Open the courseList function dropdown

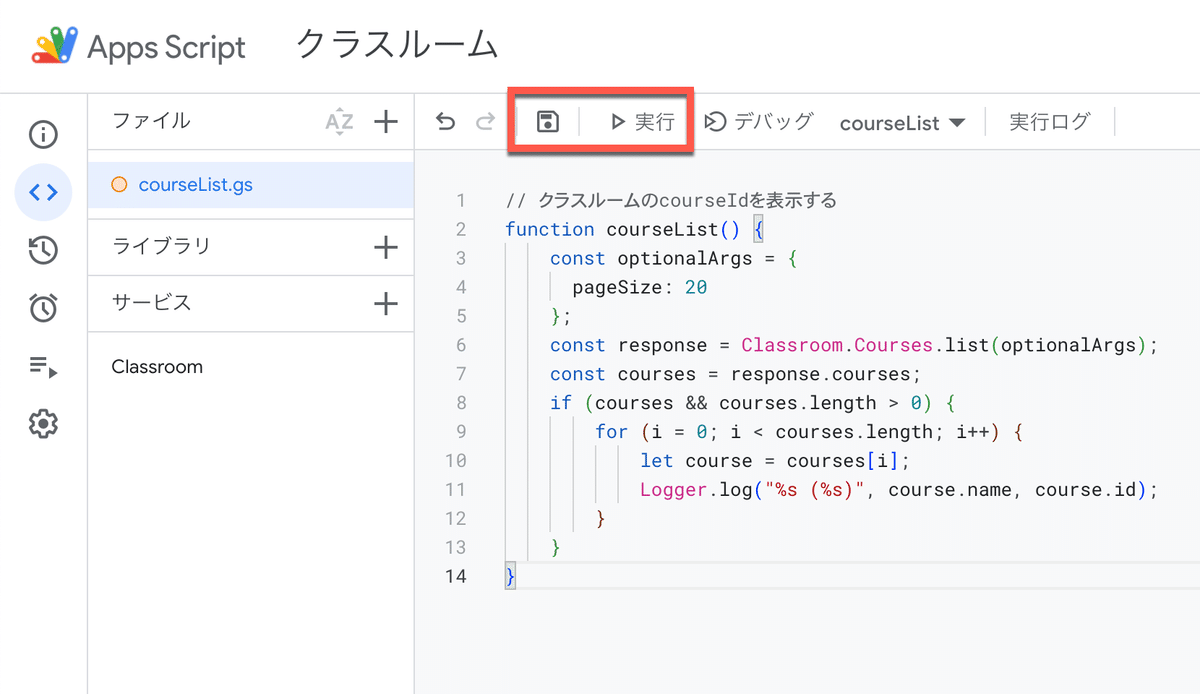[x=902, y=123]
